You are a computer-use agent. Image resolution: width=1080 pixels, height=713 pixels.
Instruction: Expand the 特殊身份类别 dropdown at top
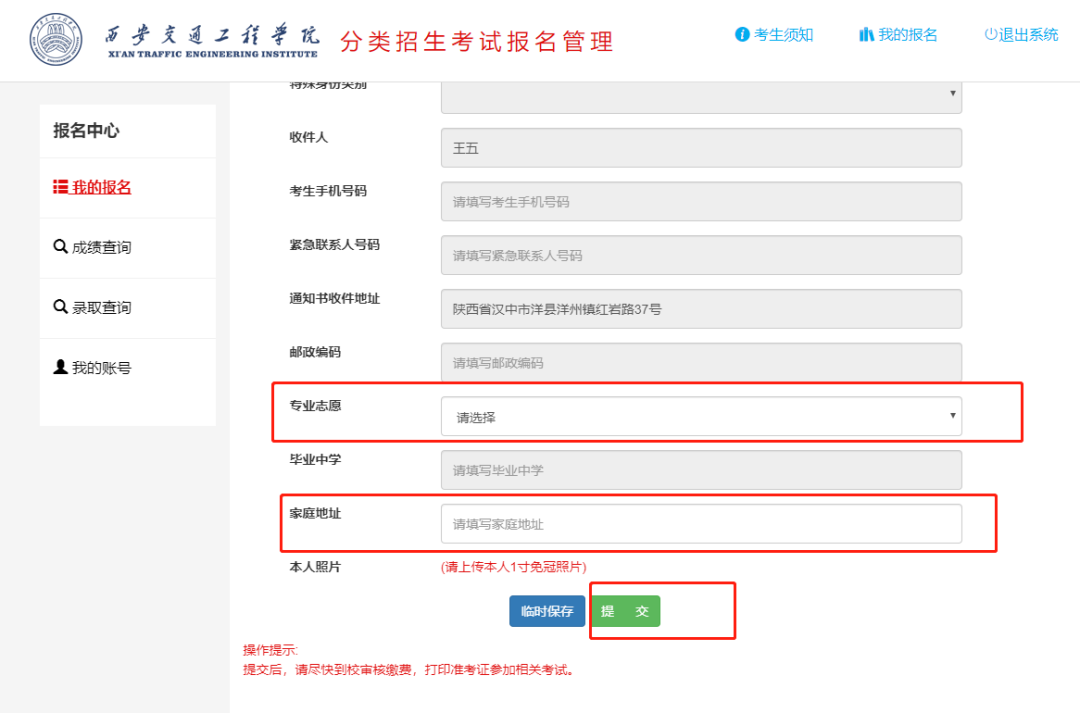point(701,94)
